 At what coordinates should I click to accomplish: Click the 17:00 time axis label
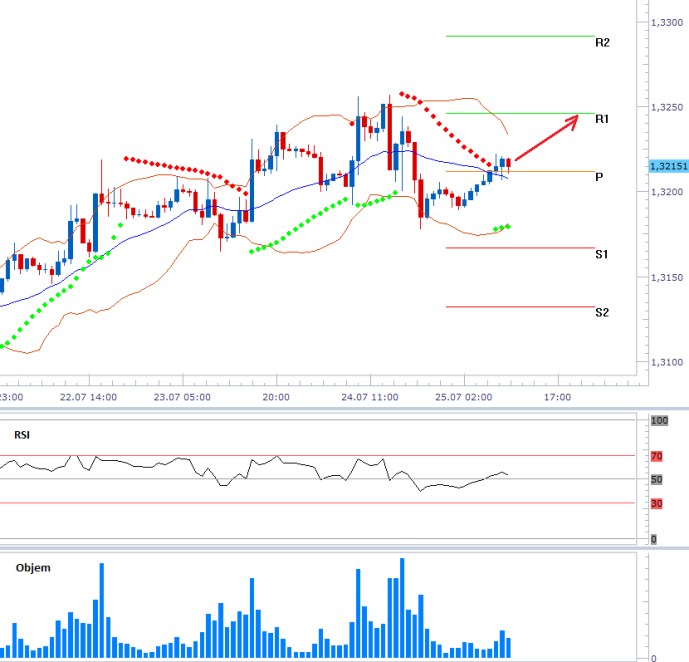[x=557, y=397]
